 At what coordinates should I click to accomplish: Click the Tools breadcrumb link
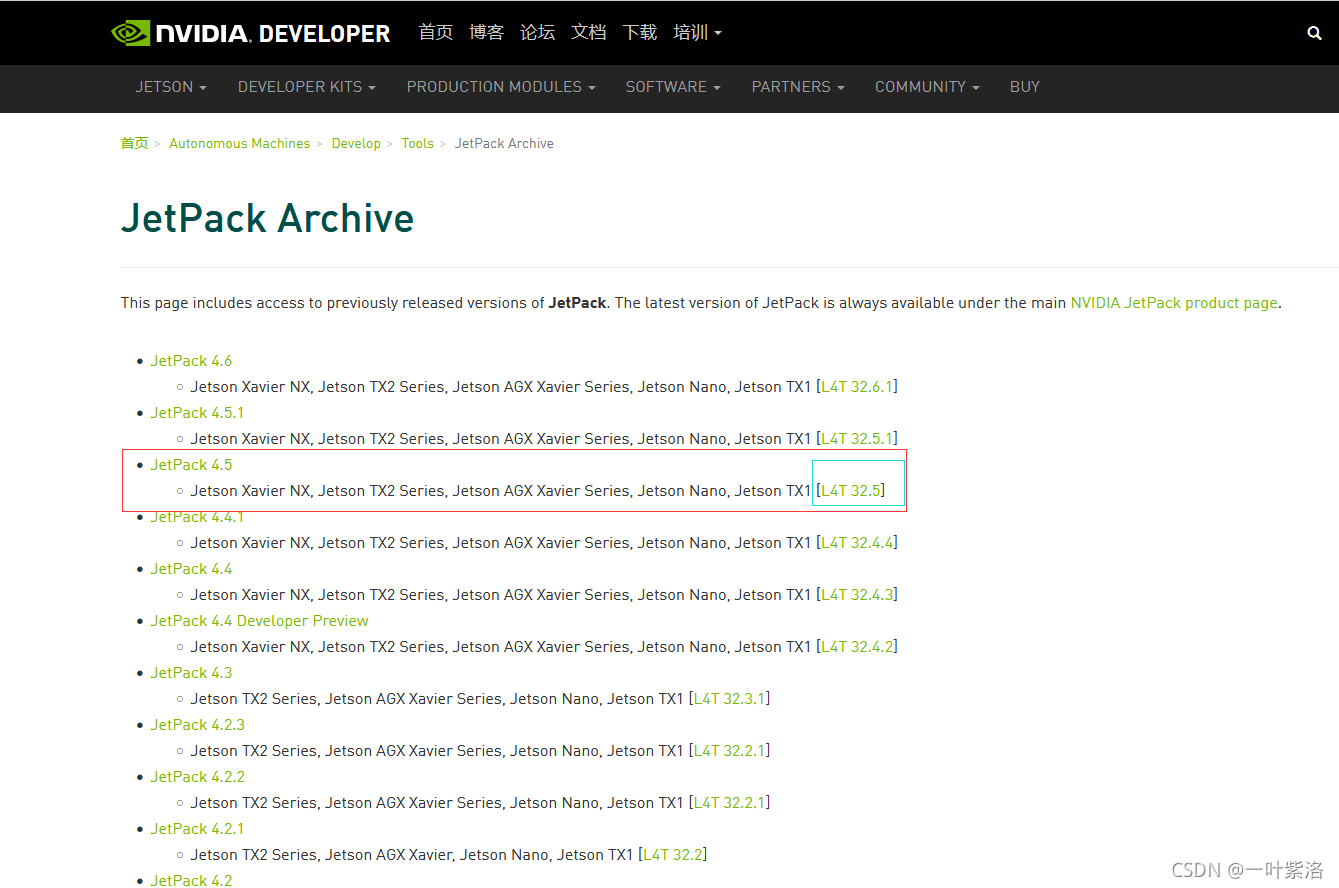[417, 144]
